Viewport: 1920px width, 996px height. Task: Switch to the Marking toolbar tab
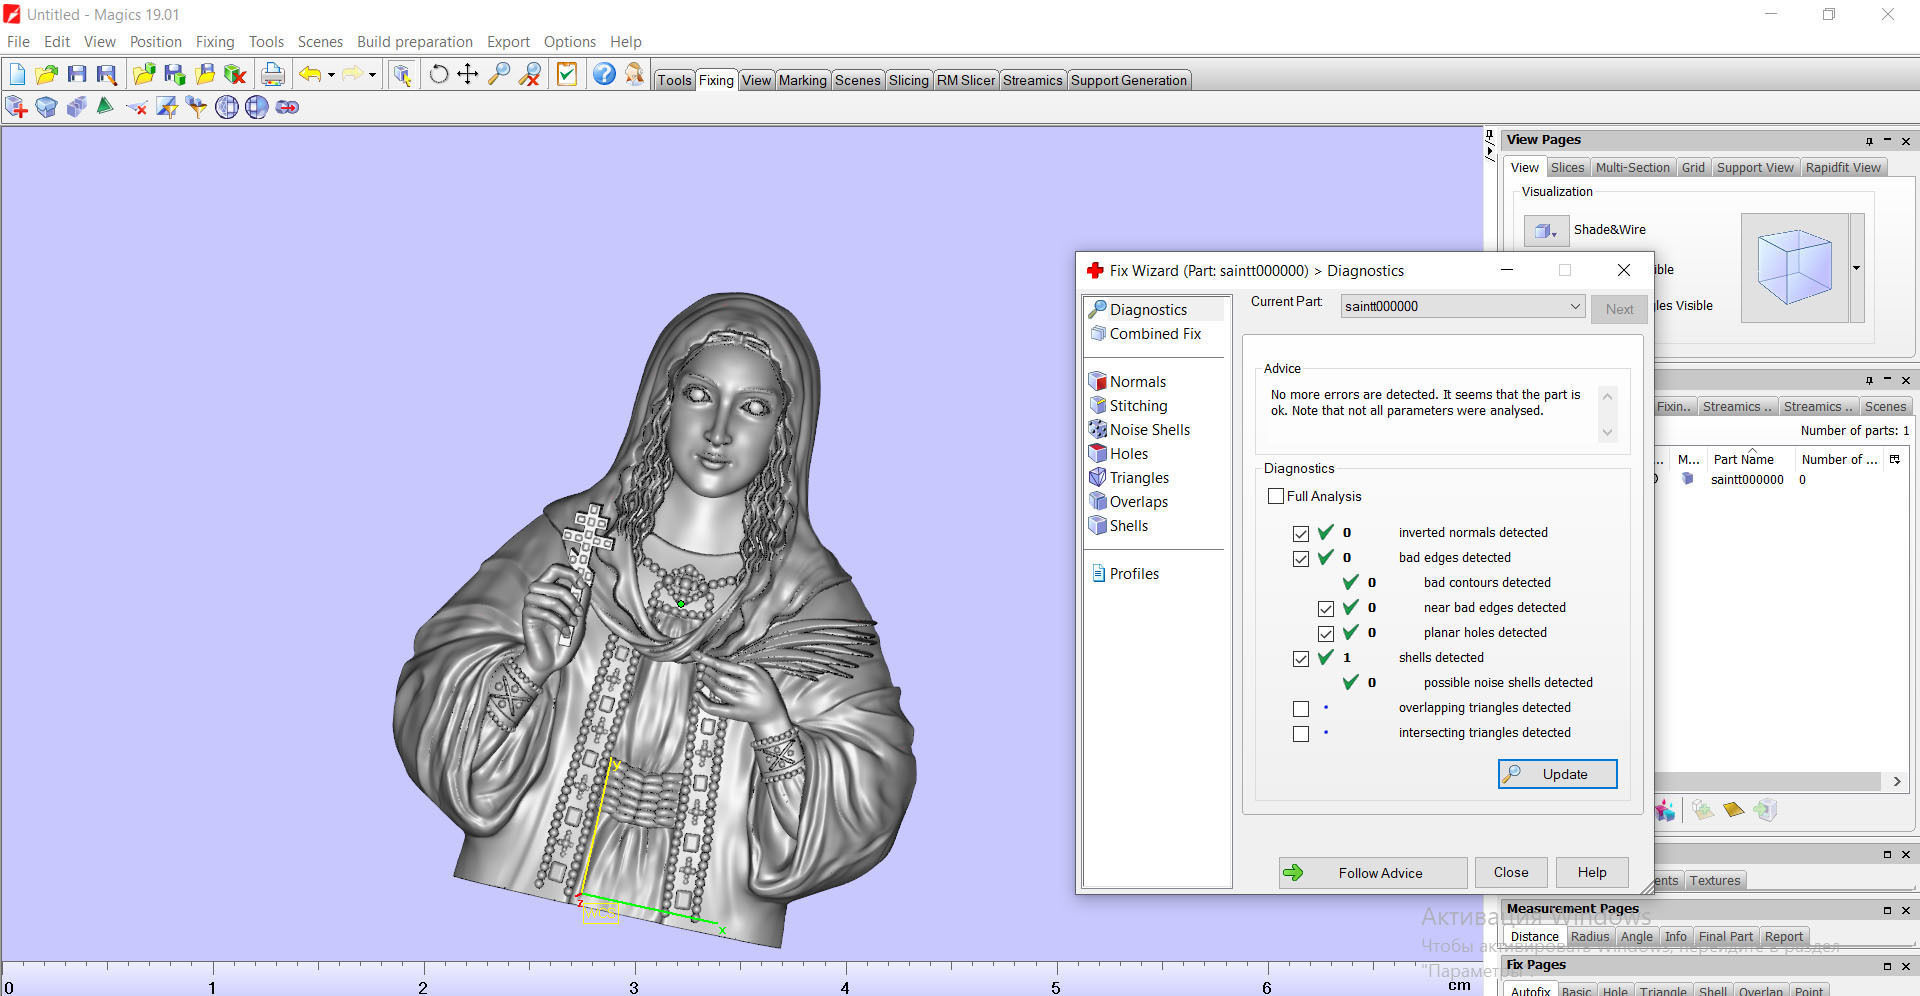click(802, 80)
